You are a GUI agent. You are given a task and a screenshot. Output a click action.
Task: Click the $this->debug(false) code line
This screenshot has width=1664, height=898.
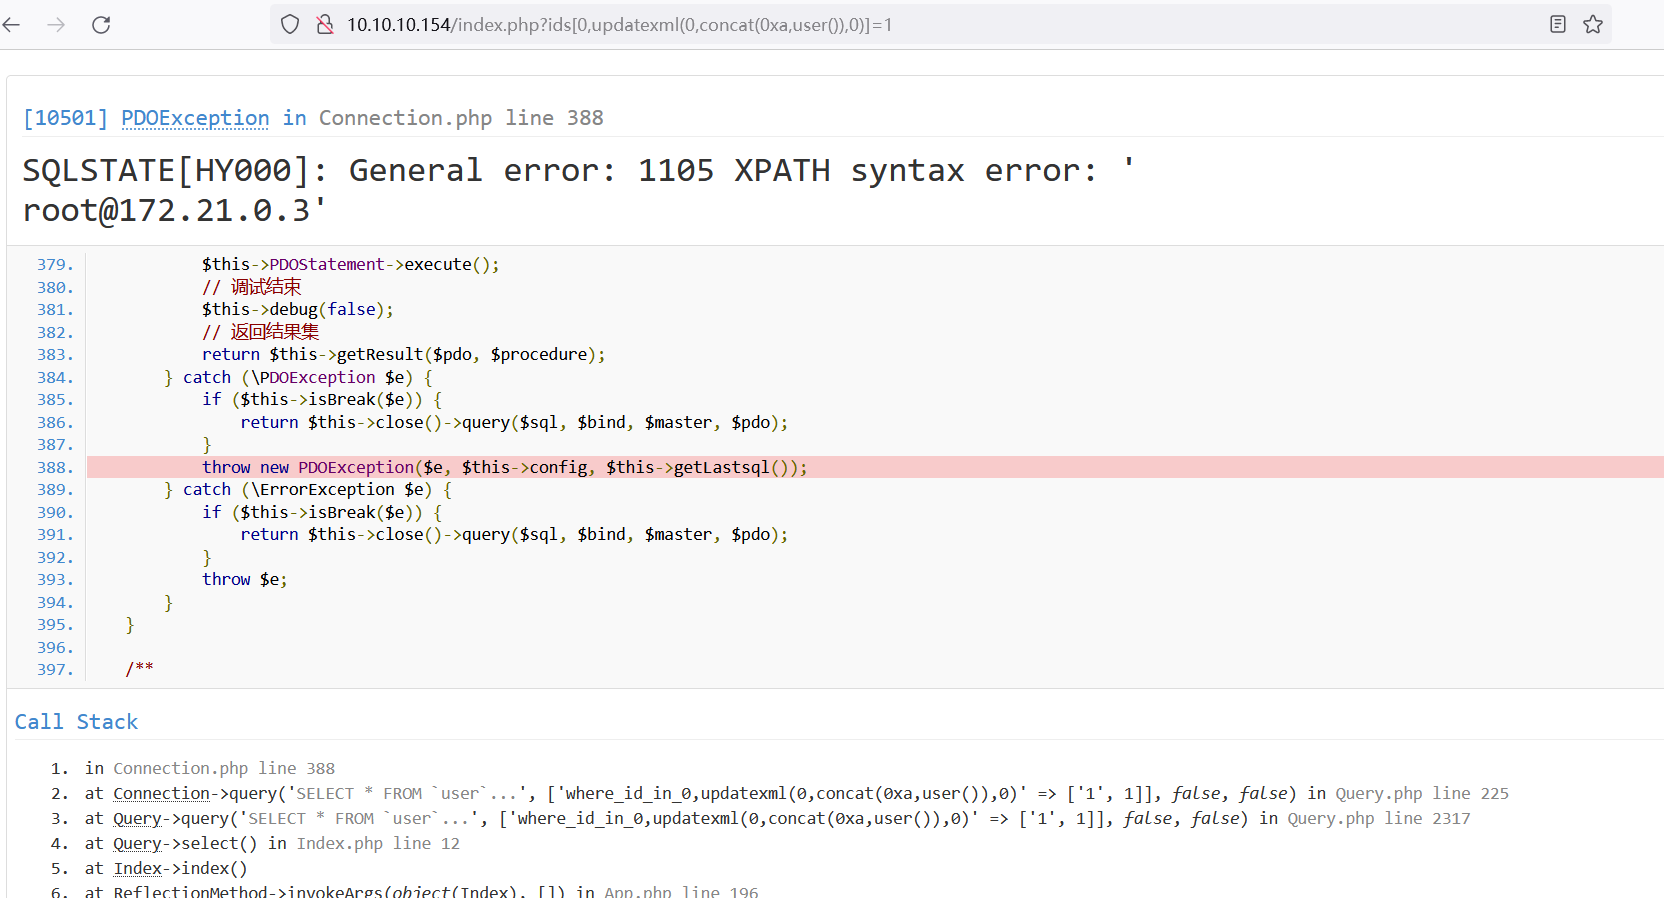coord(298,309)
